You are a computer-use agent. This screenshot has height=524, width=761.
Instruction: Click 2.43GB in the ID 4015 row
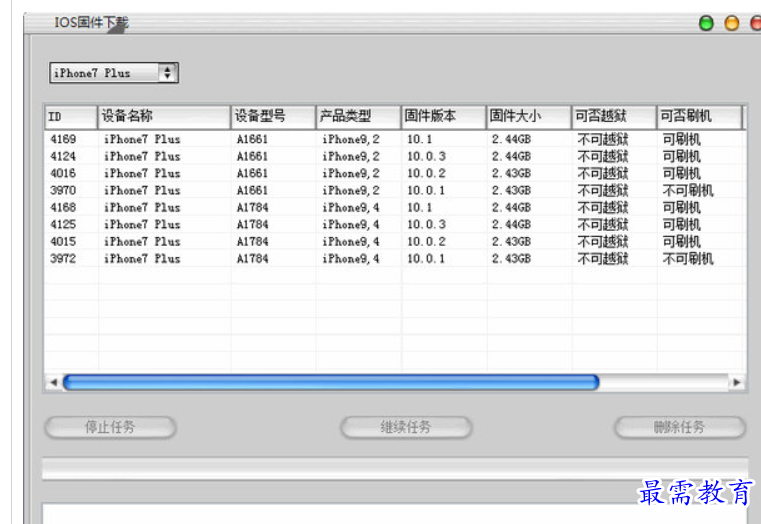[512, 242]
